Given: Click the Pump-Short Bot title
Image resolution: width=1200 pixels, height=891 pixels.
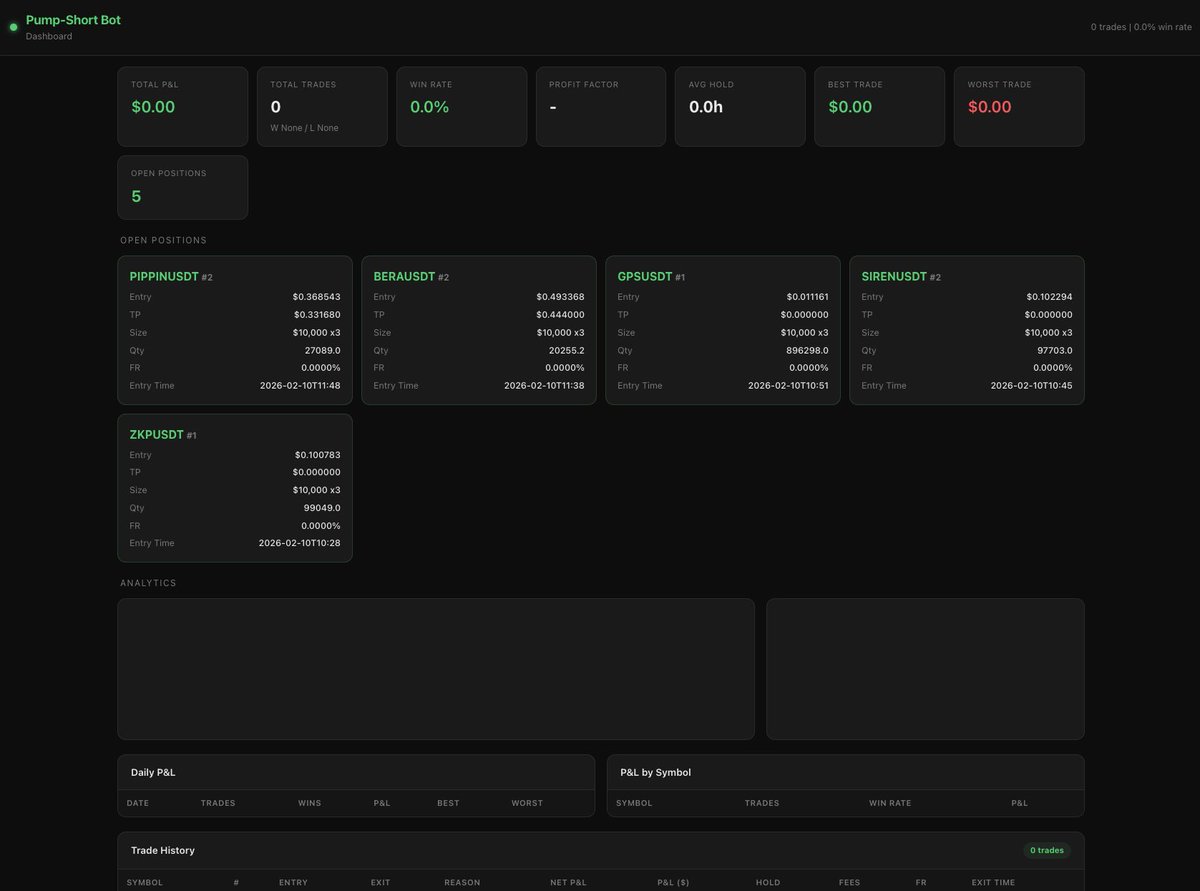Looking at the screenshot, I should click(x=72, y=19).
